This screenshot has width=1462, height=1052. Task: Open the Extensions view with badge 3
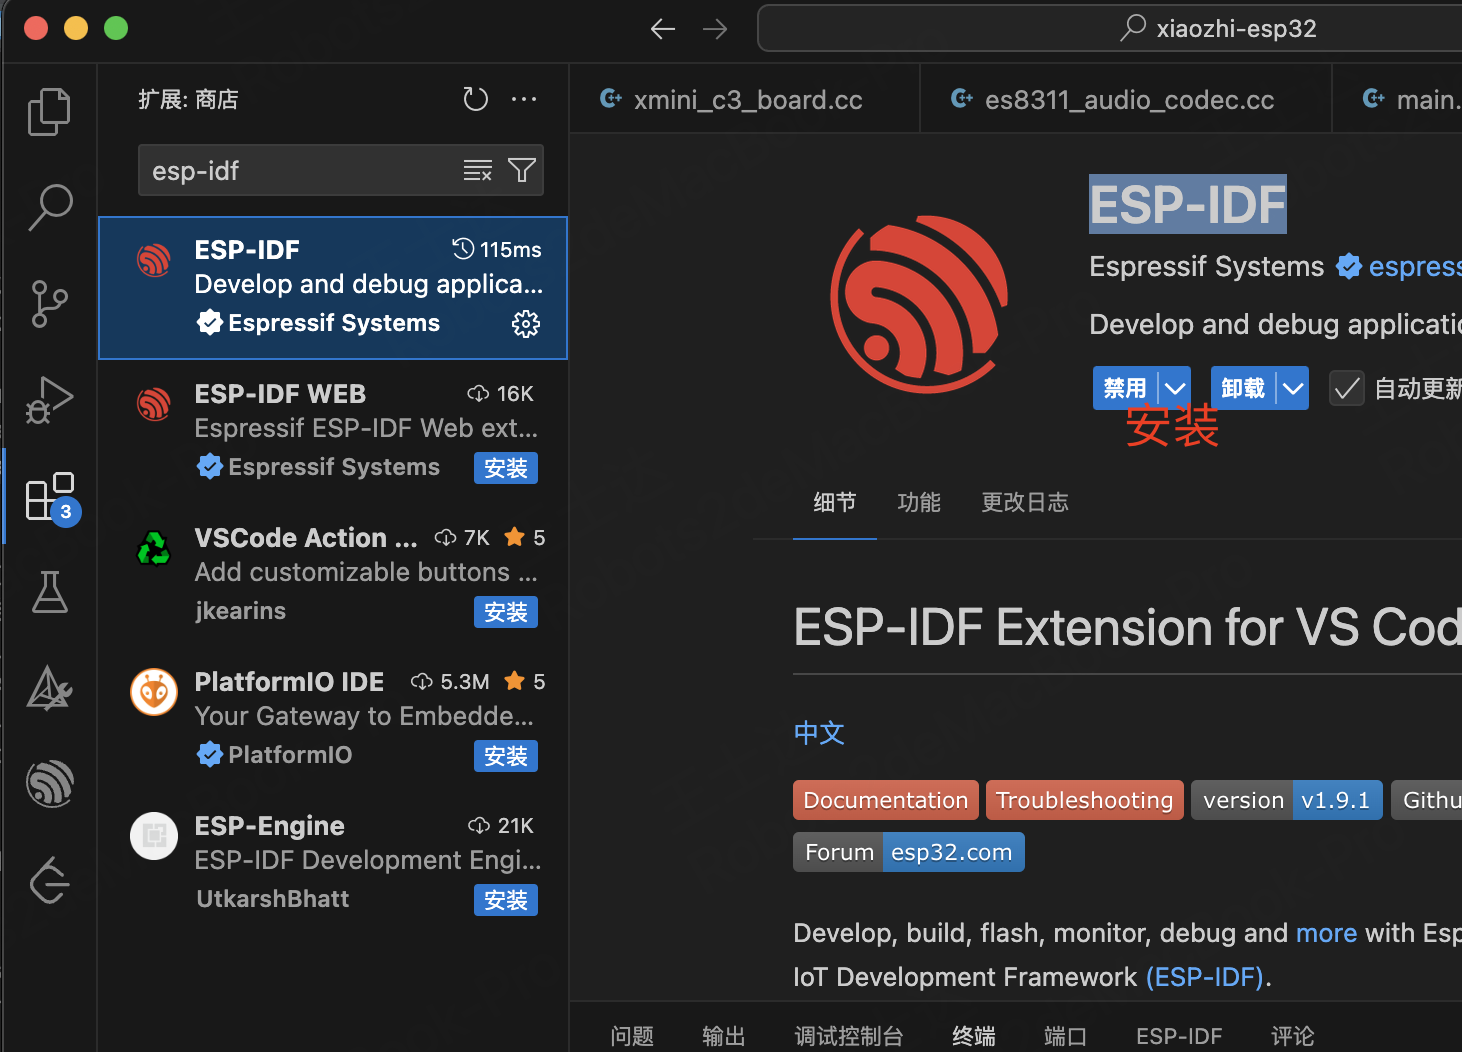click(x=51, y=497)
